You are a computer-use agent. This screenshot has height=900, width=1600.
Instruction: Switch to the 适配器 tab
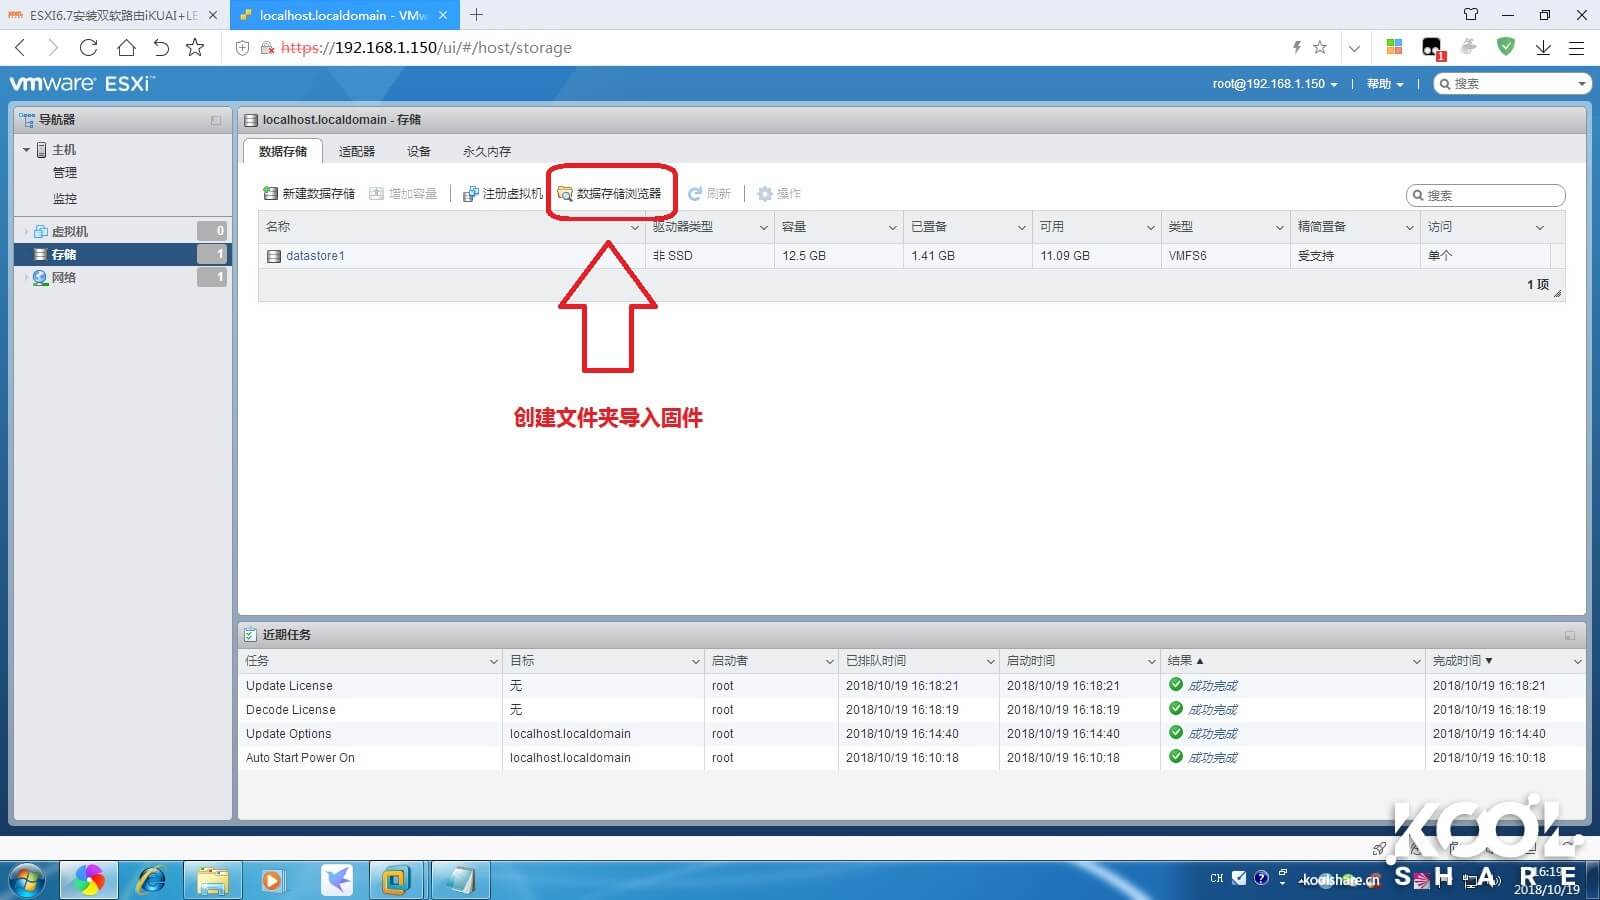[x=355, y=151]
